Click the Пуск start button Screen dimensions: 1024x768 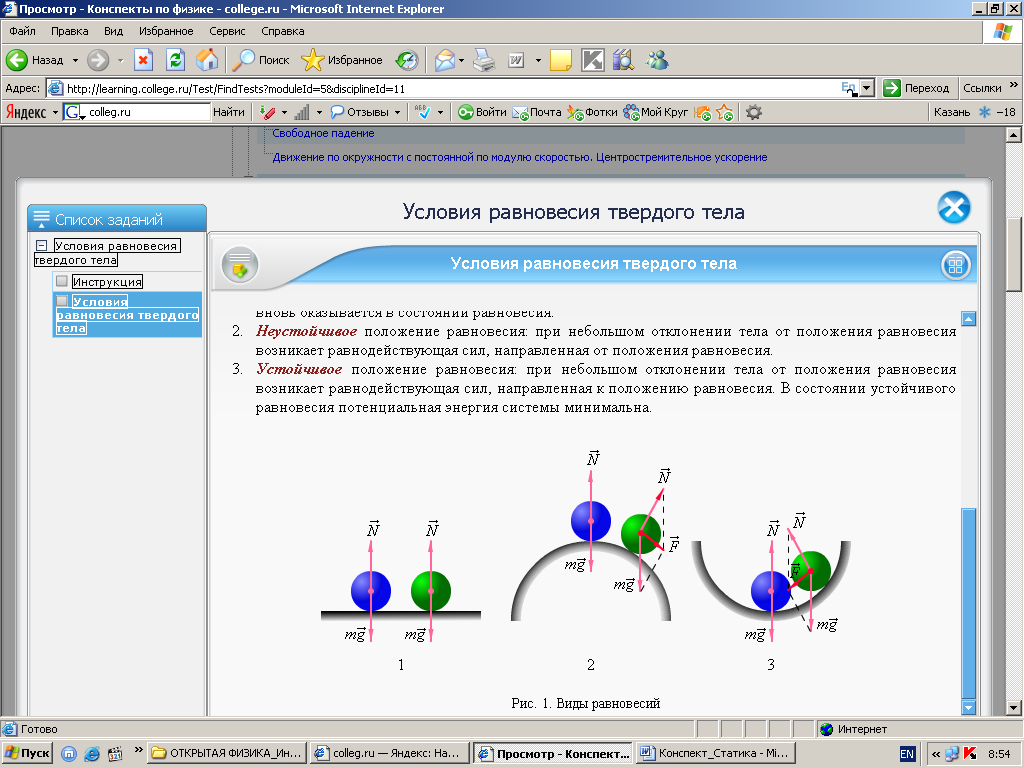27,753
